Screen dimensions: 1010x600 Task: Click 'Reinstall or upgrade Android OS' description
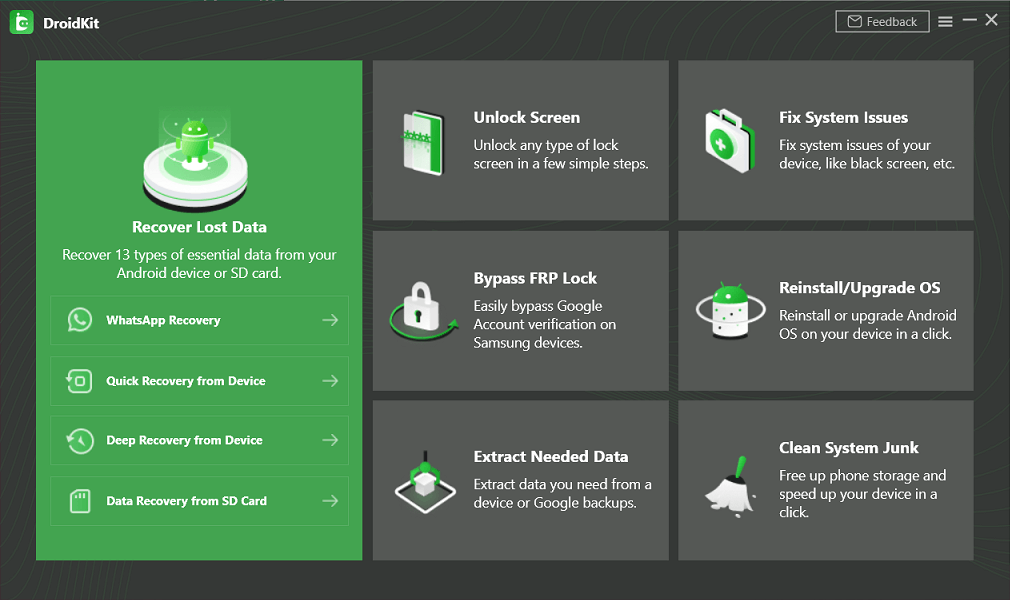868,324
